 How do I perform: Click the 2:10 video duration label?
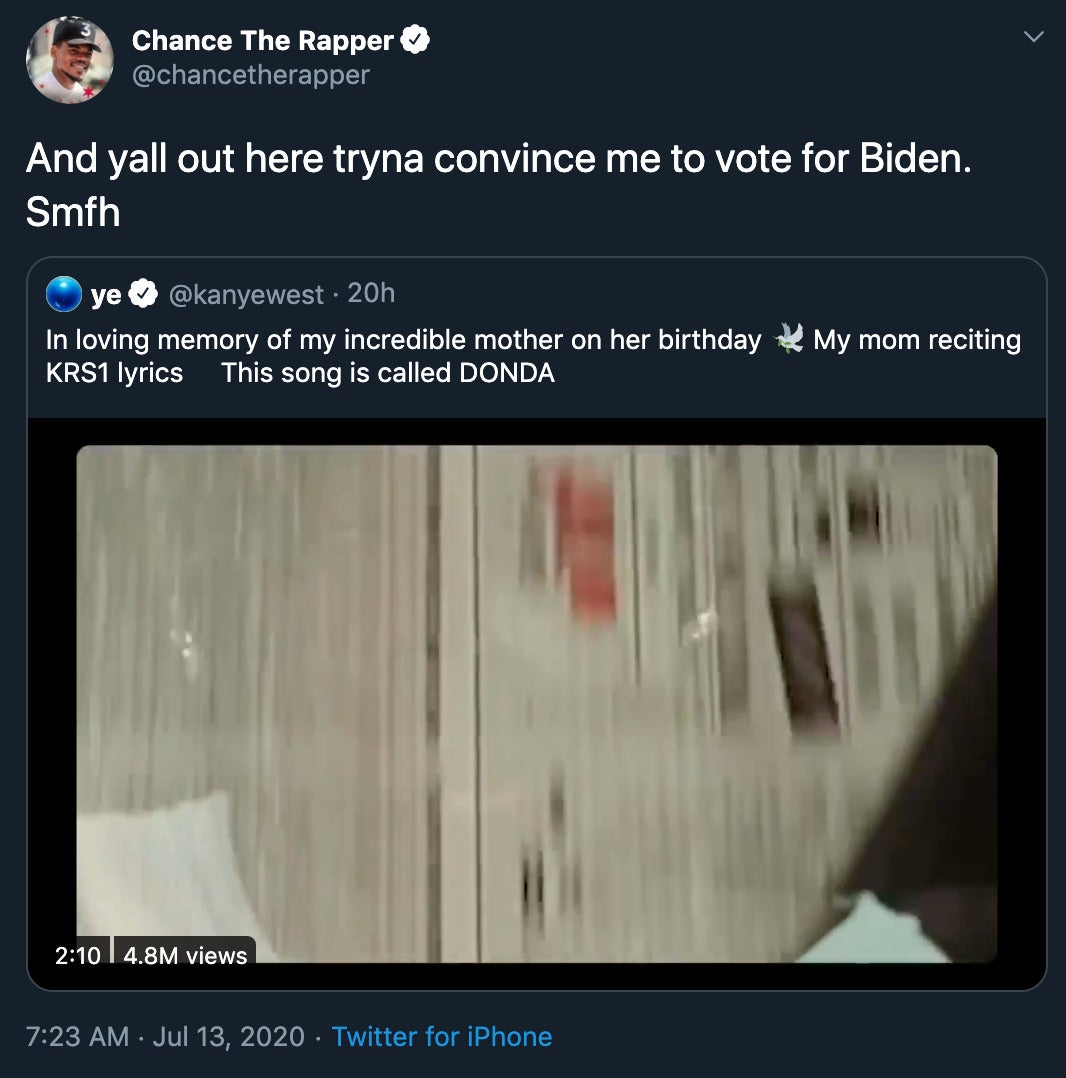pyautogui.click(x=78, y=955)
